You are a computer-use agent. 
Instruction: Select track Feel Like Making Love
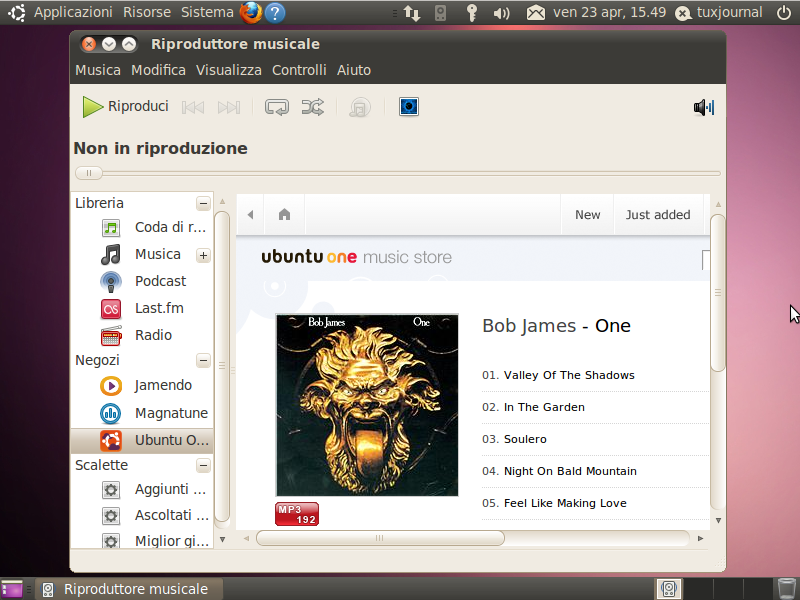[565, 503]
